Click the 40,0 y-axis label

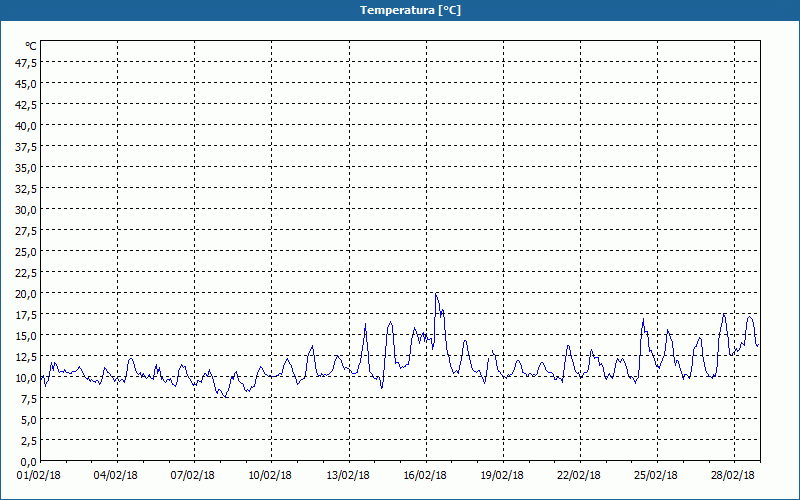pyautogui.click(x=27, y=126)
